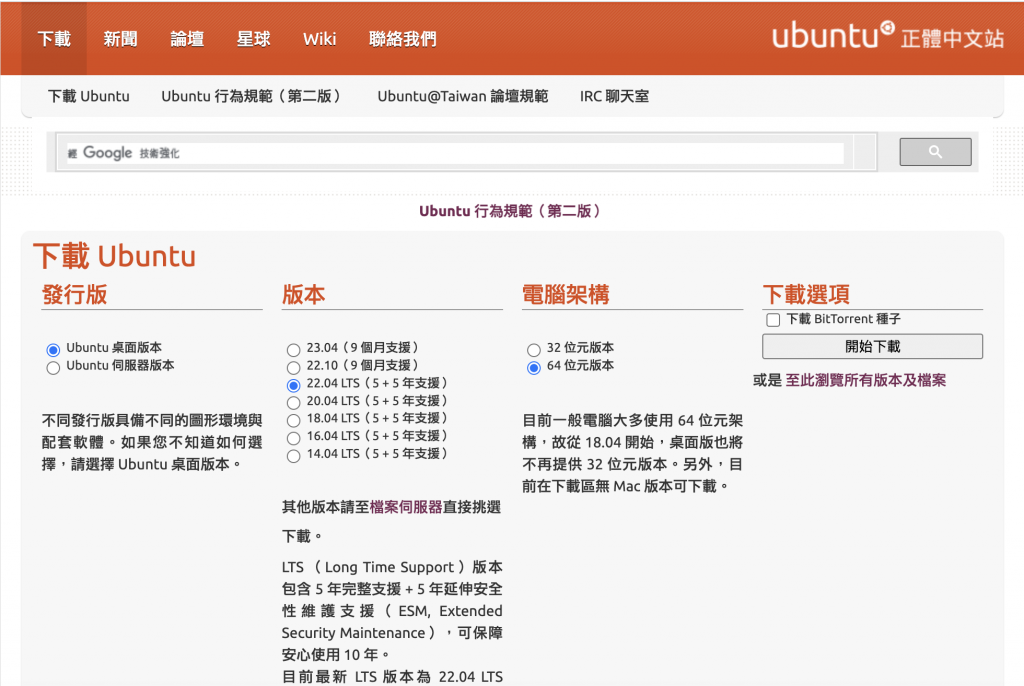Open the Wiki nav item
Image resolution: width=1024 pixels, height=686 pixels.
tap(319, 39)
